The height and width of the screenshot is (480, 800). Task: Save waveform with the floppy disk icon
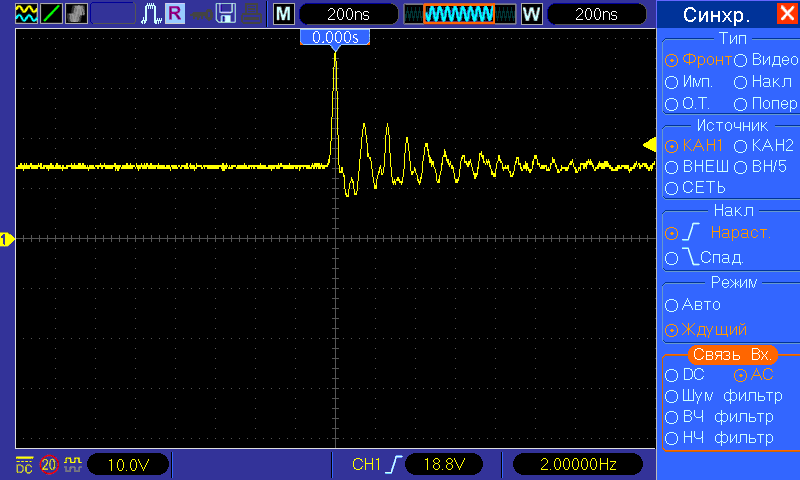click(226, 14)
